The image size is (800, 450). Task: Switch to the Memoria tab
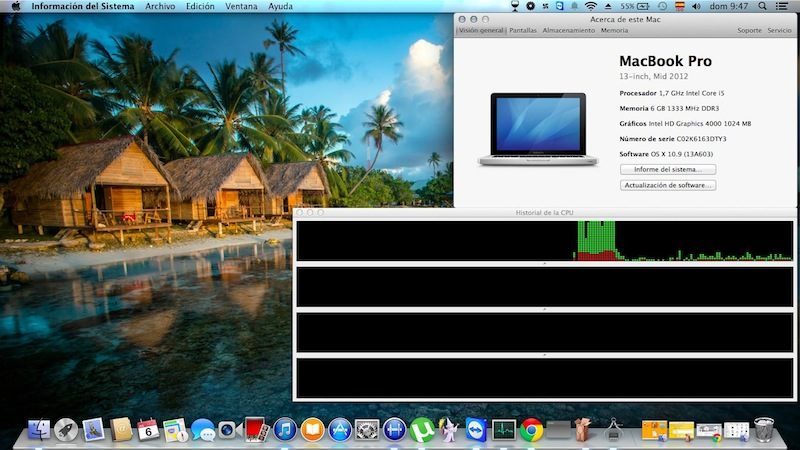pos(614,30)
